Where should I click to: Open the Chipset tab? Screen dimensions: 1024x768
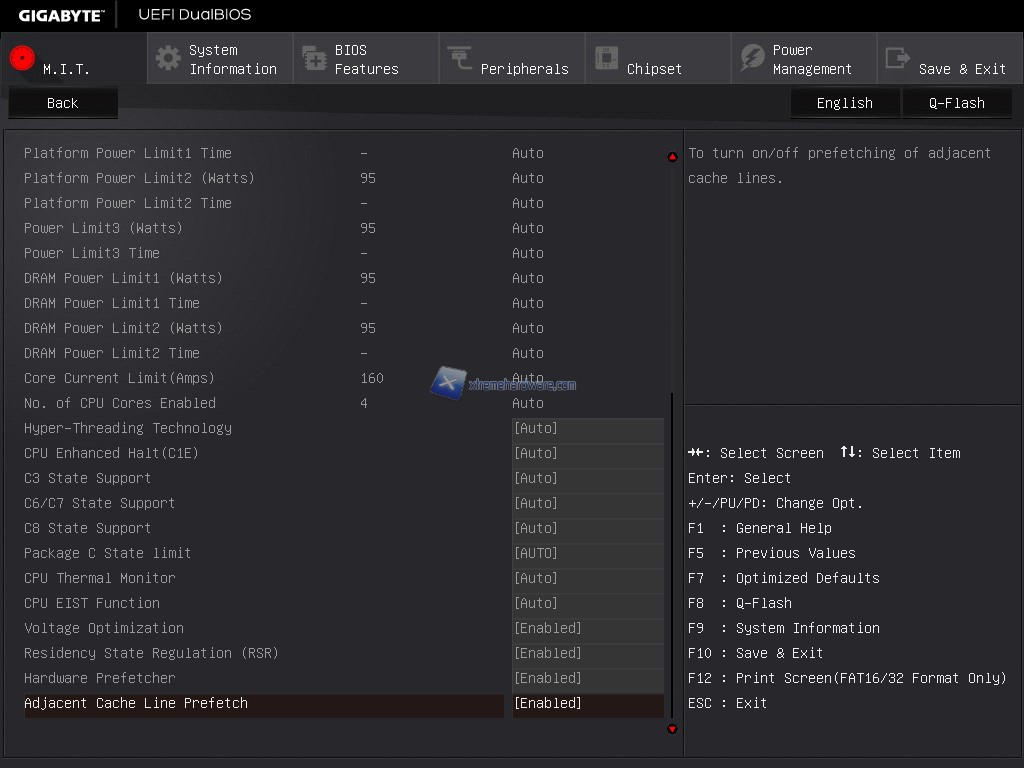654,69
